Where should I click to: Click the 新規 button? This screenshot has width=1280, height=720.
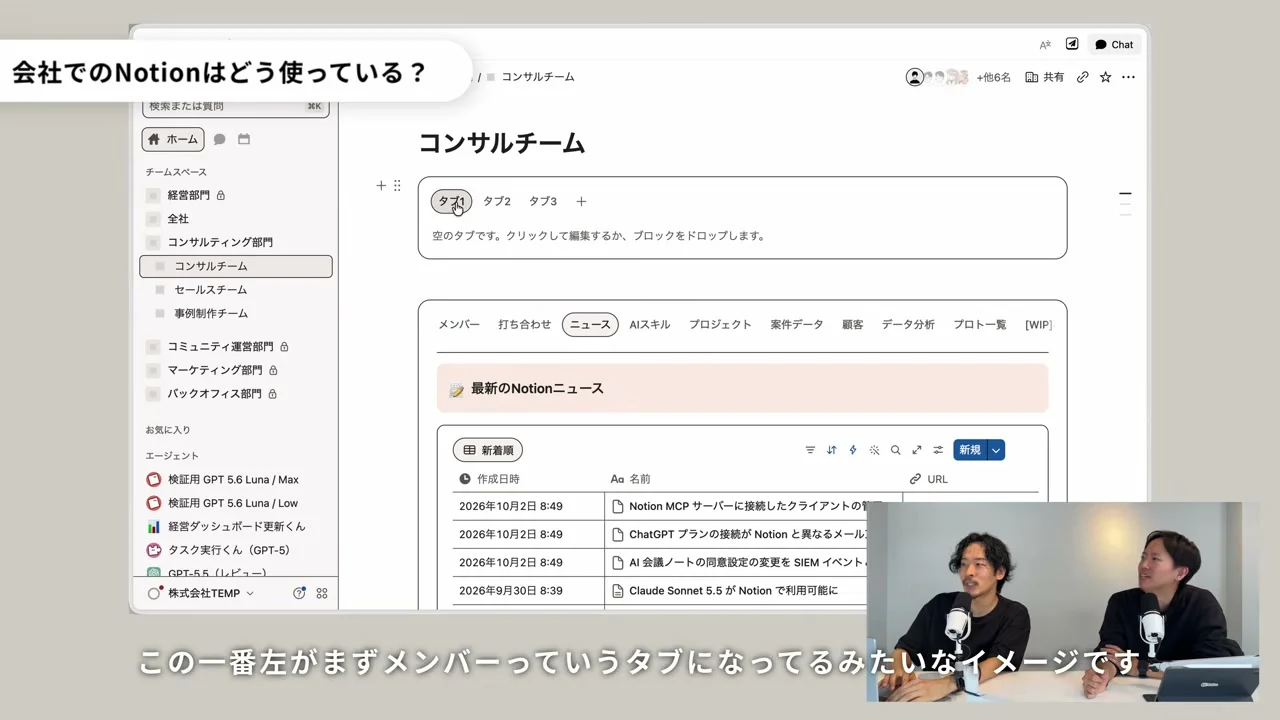pos(970,450)
